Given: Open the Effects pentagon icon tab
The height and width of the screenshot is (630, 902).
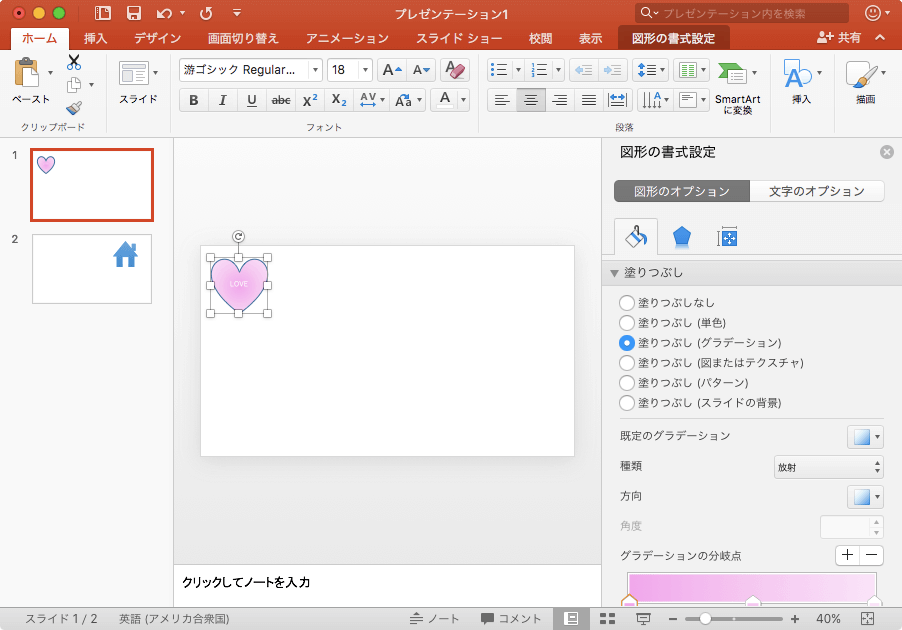Looking at the screenshot, I should click(681, 237).
